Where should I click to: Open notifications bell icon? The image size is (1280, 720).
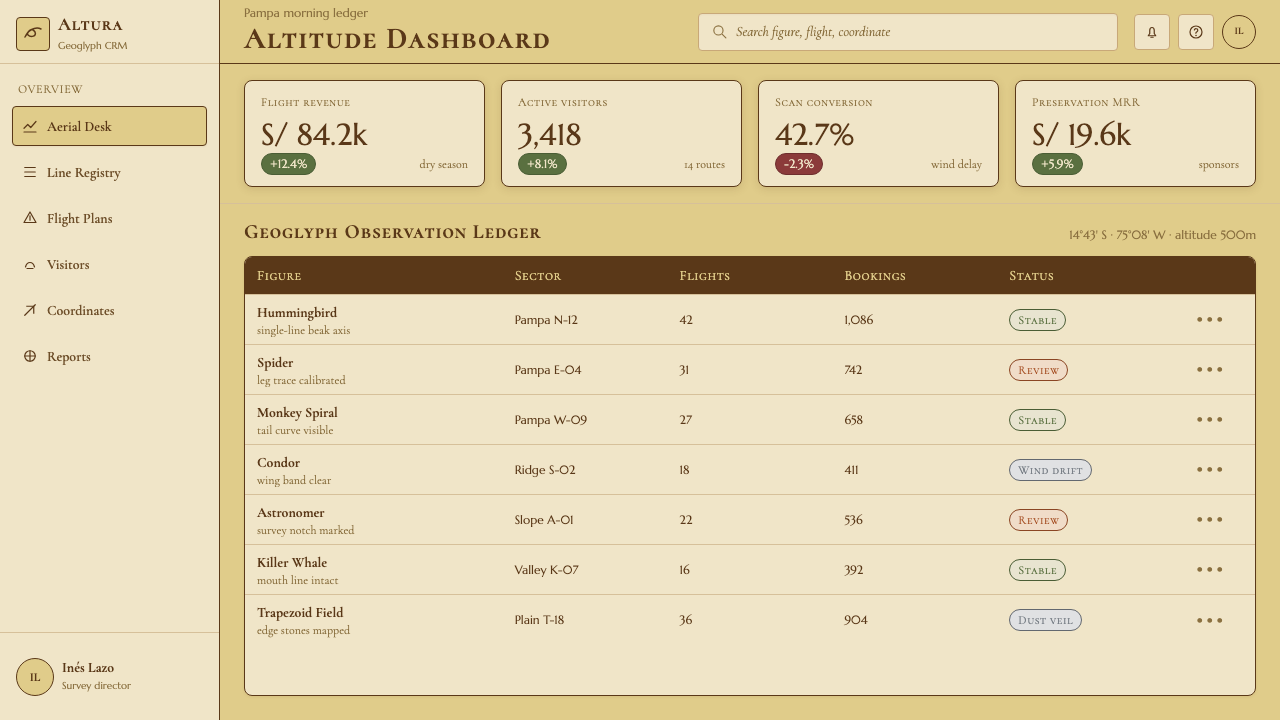(x=1152, y=32)
